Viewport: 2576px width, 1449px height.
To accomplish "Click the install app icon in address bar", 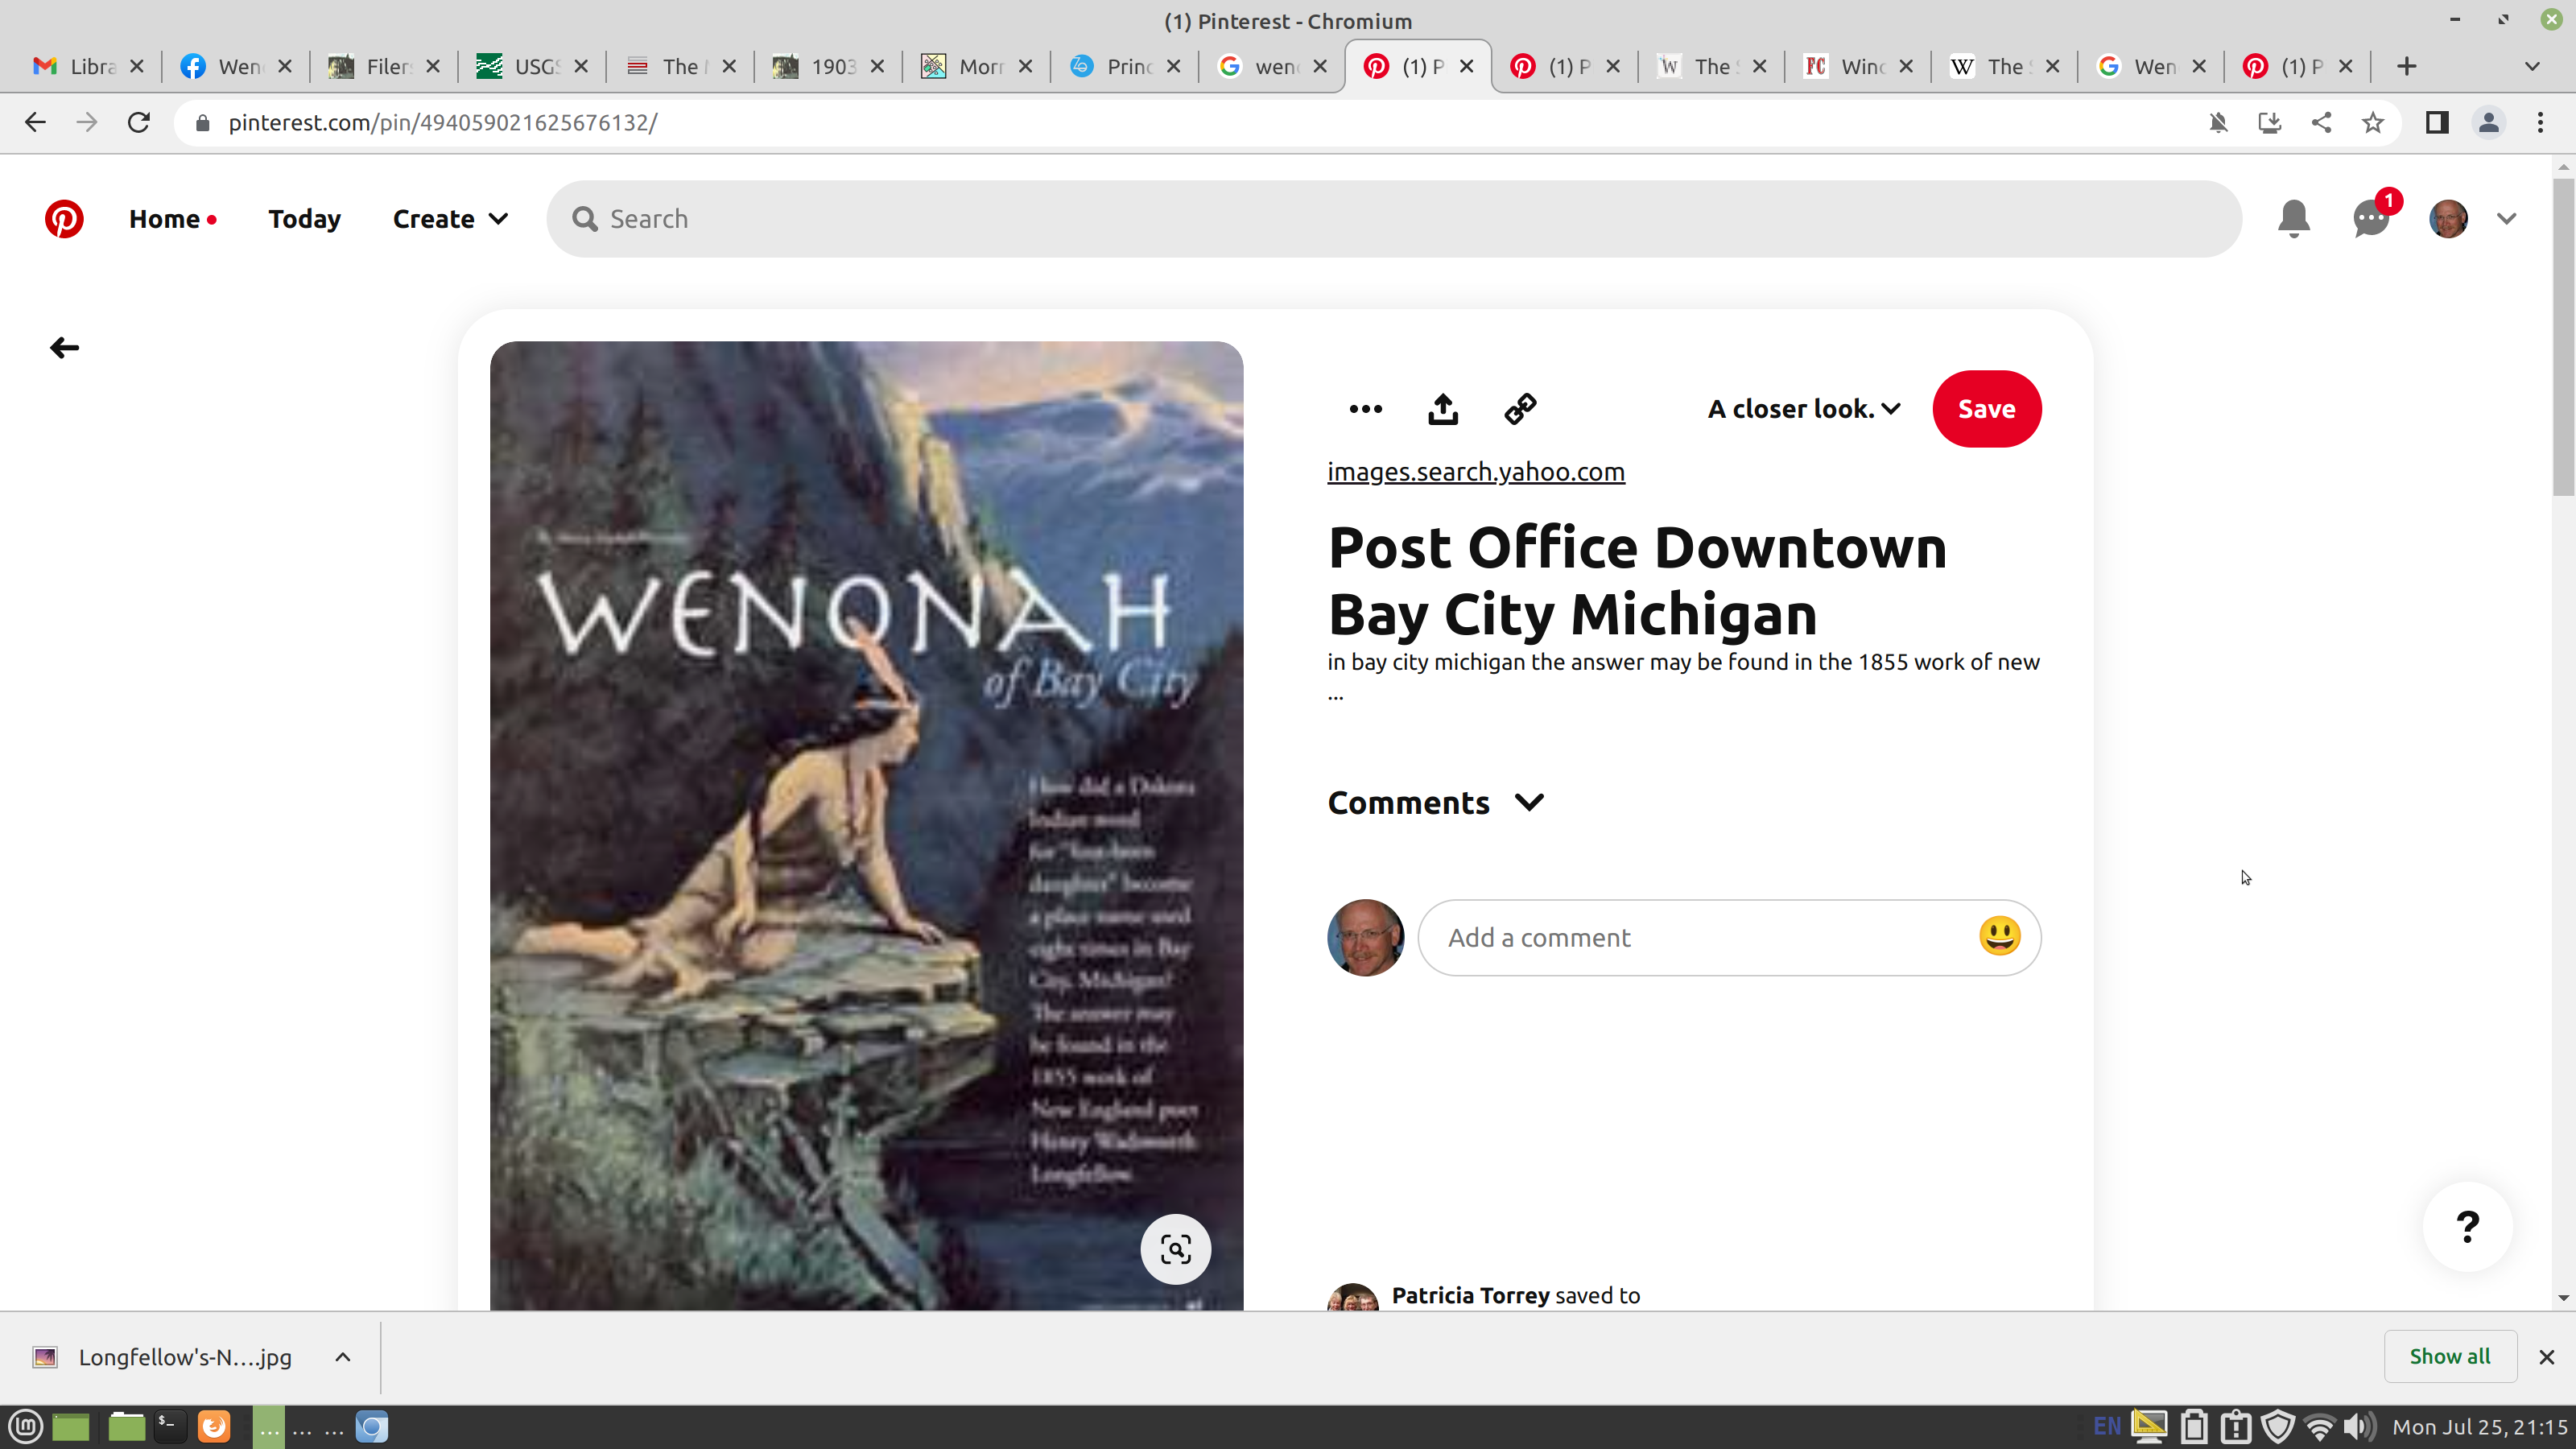I will pos(2269,122).
